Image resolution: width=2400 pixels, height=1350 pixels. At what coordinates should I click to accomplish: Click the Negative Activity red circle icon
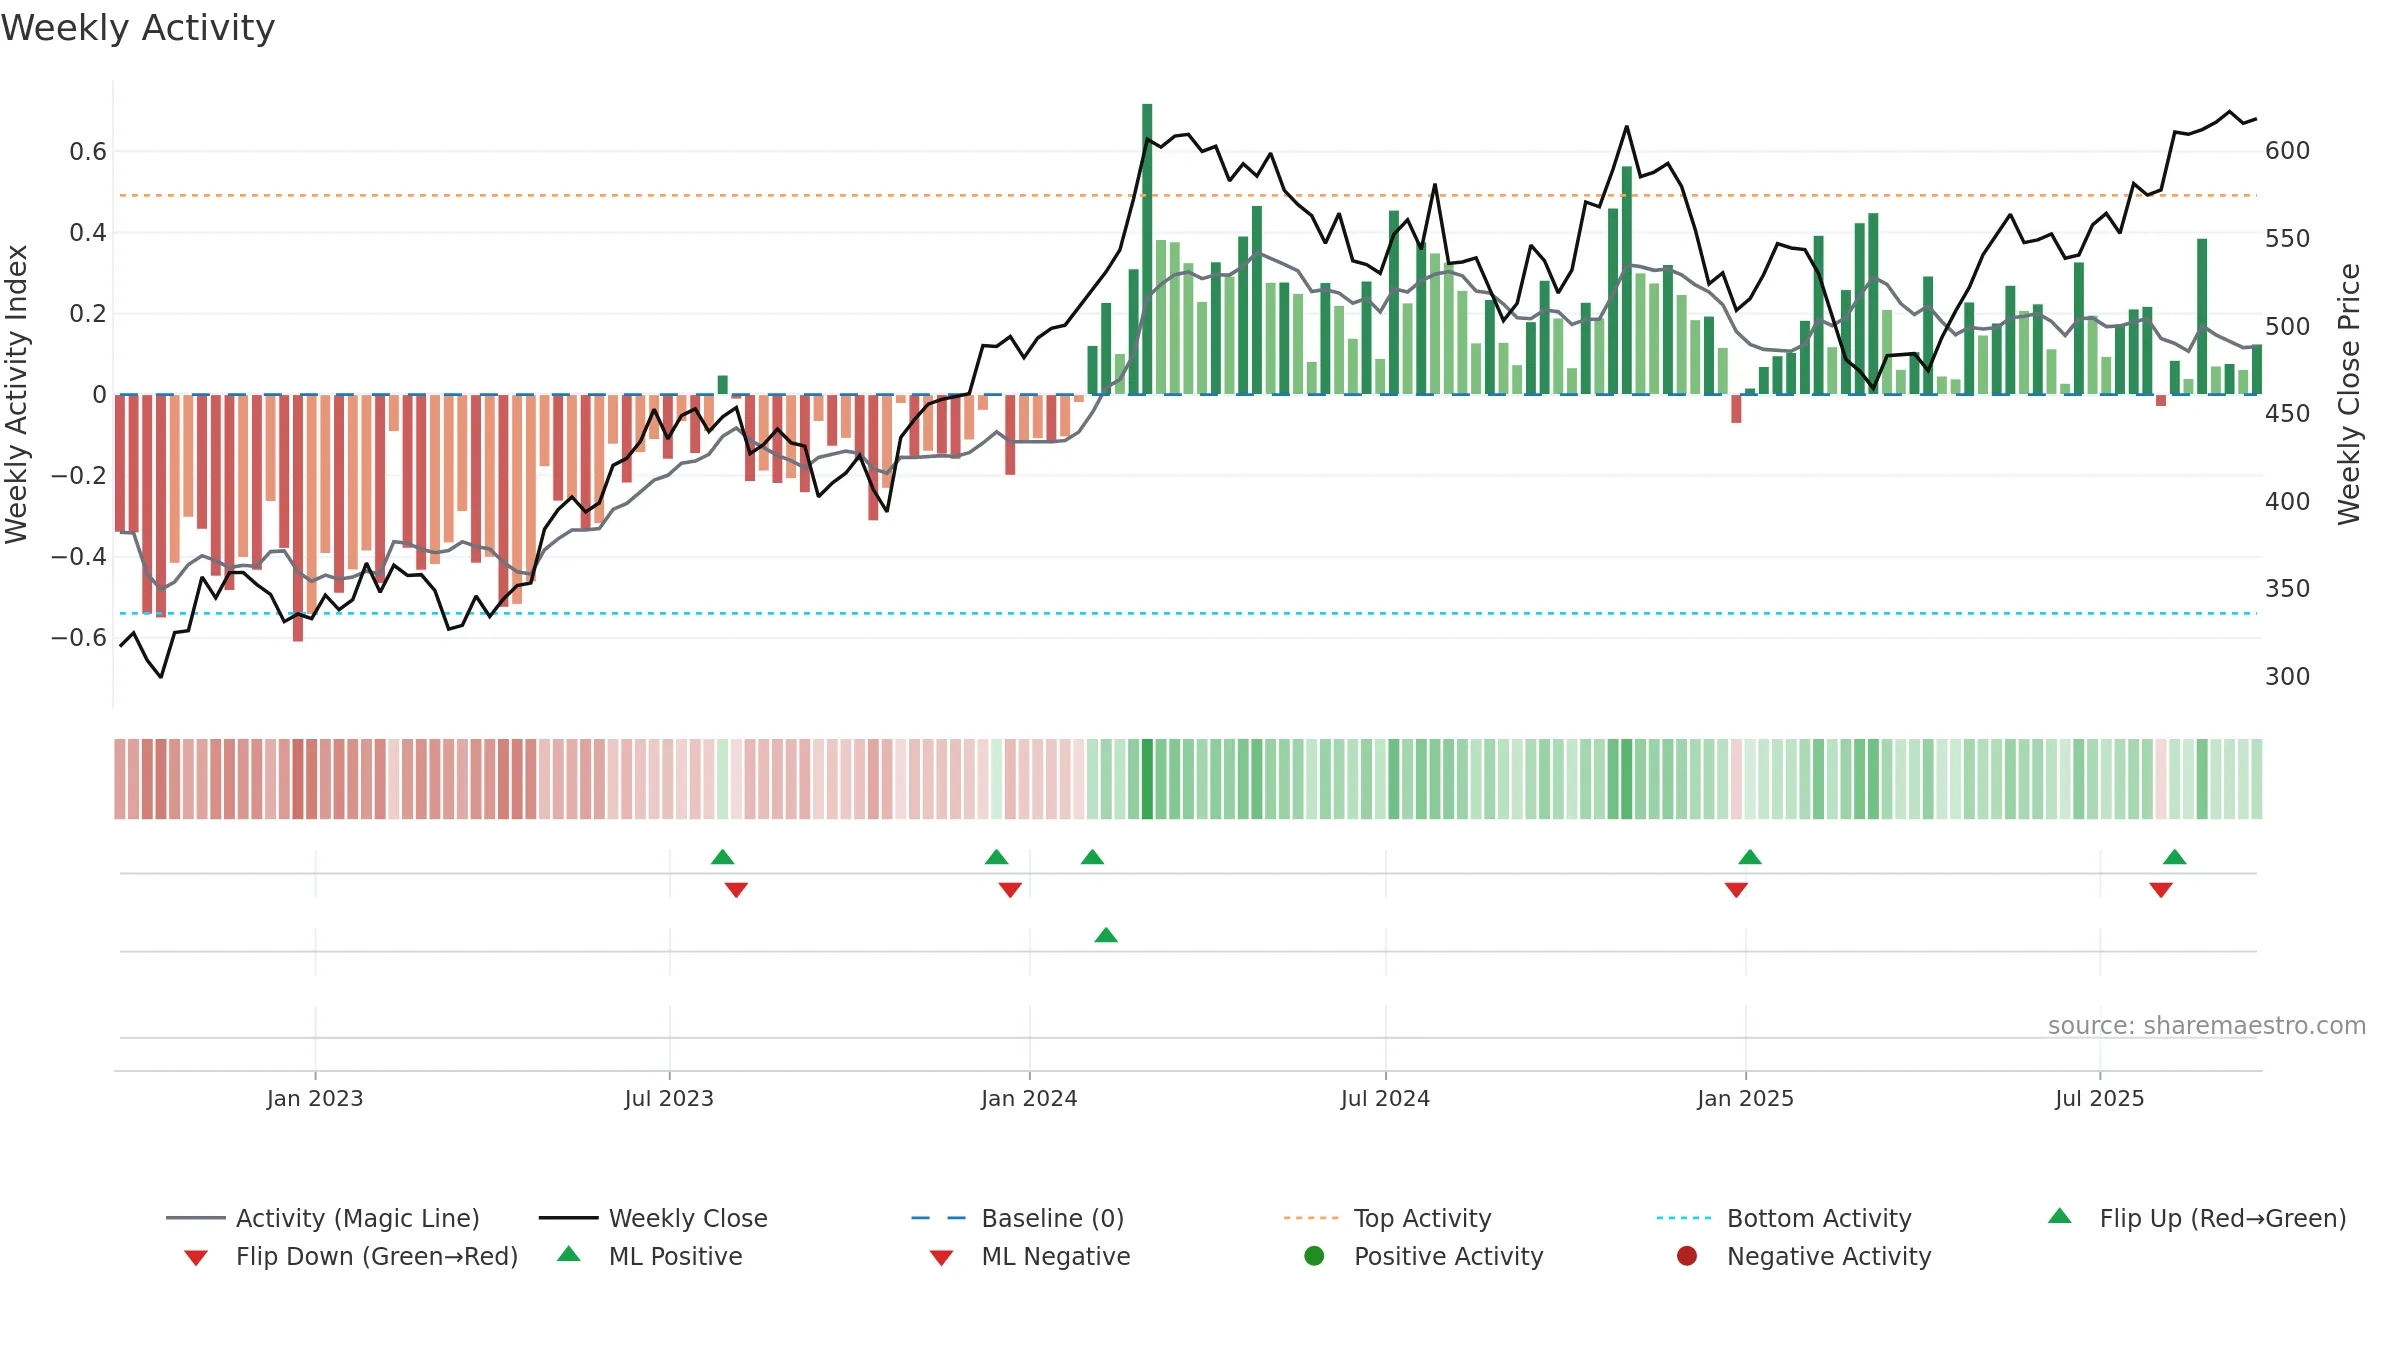pos(1687,1255)
